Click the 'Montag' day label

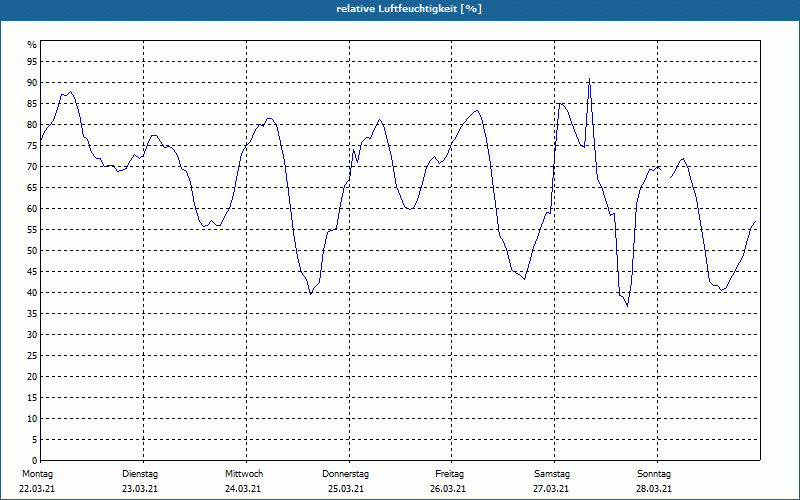(x=37, y=474)
